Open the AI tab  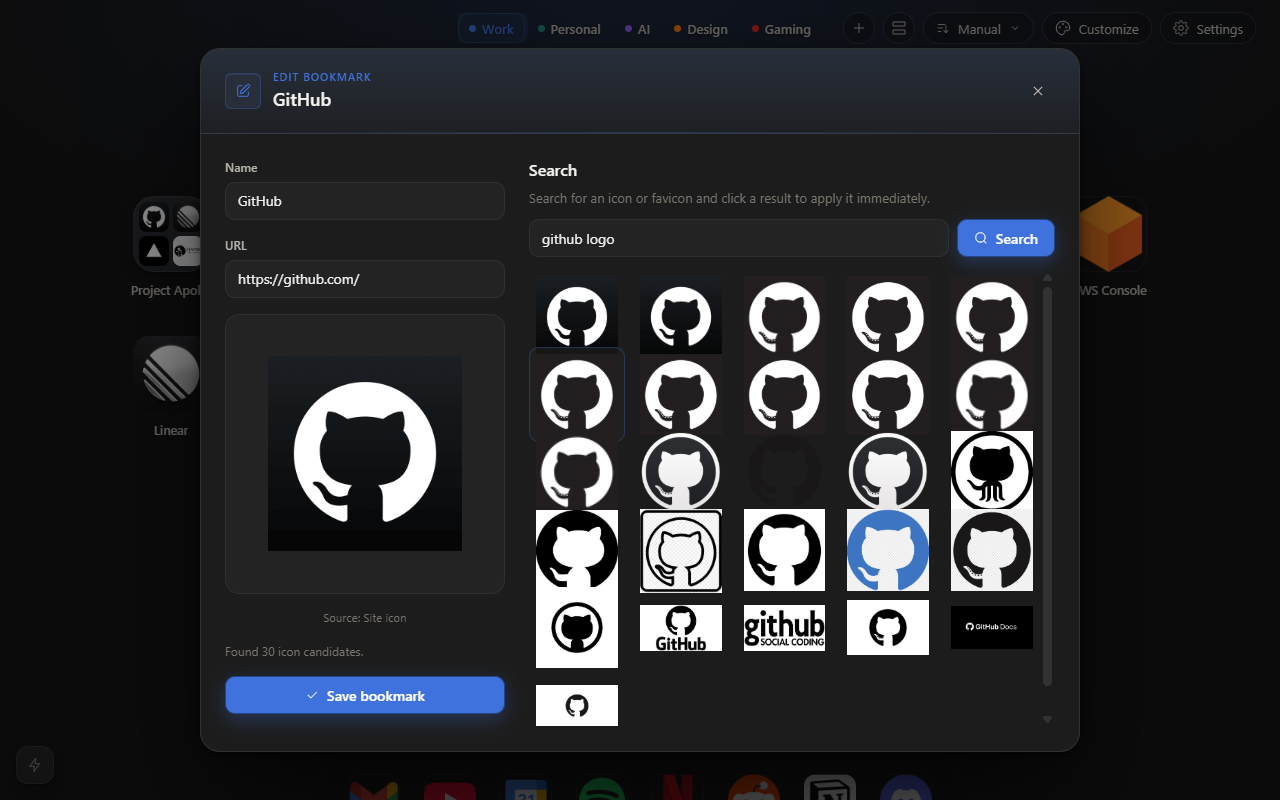[x=637, y=29]
